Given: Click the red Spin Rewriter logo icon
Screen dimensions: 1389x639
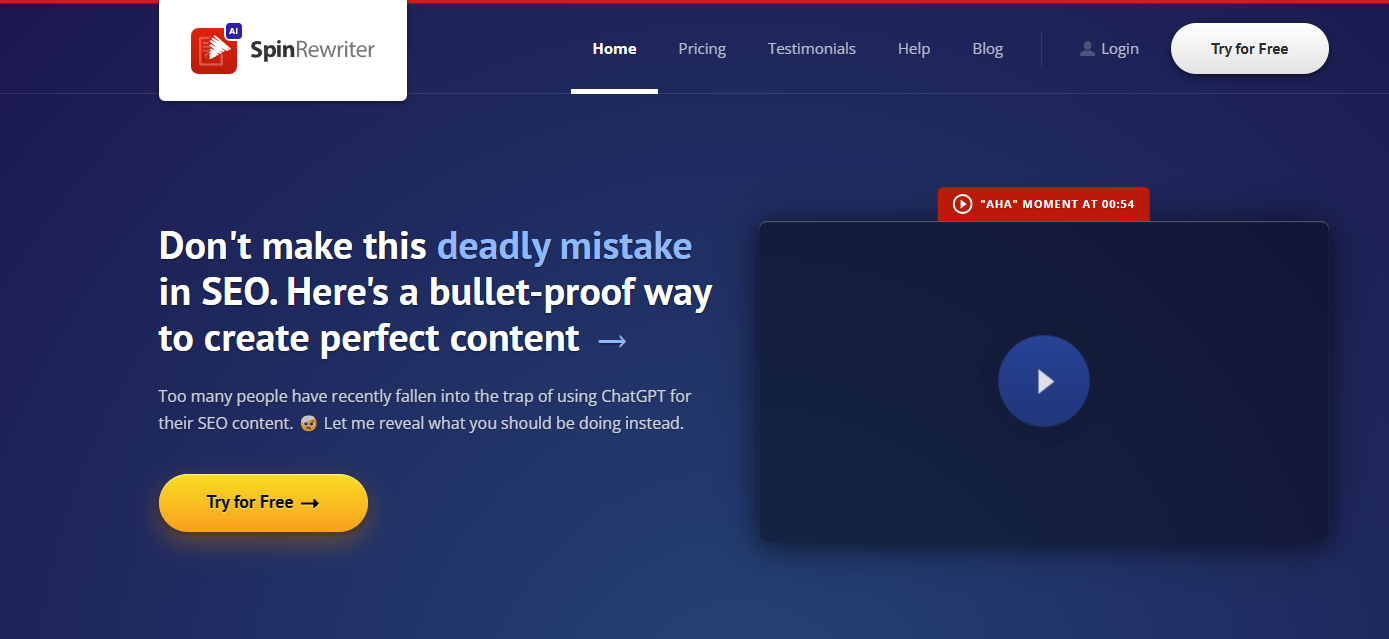Looking at the screenshot, I should (x=214, y=51).
